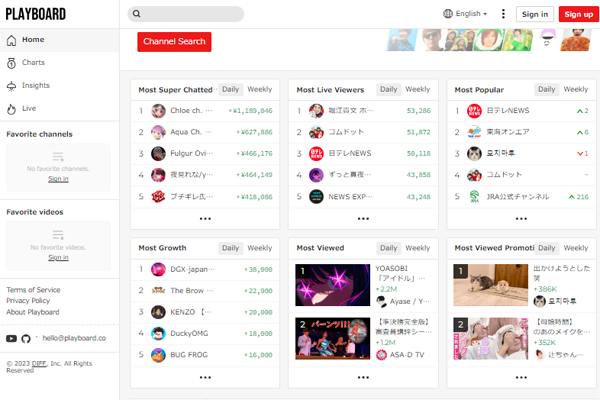This screenshot has width=600, height=400.
Task: Expand Most Popular list with ellipsis
Action: (521, 218)
